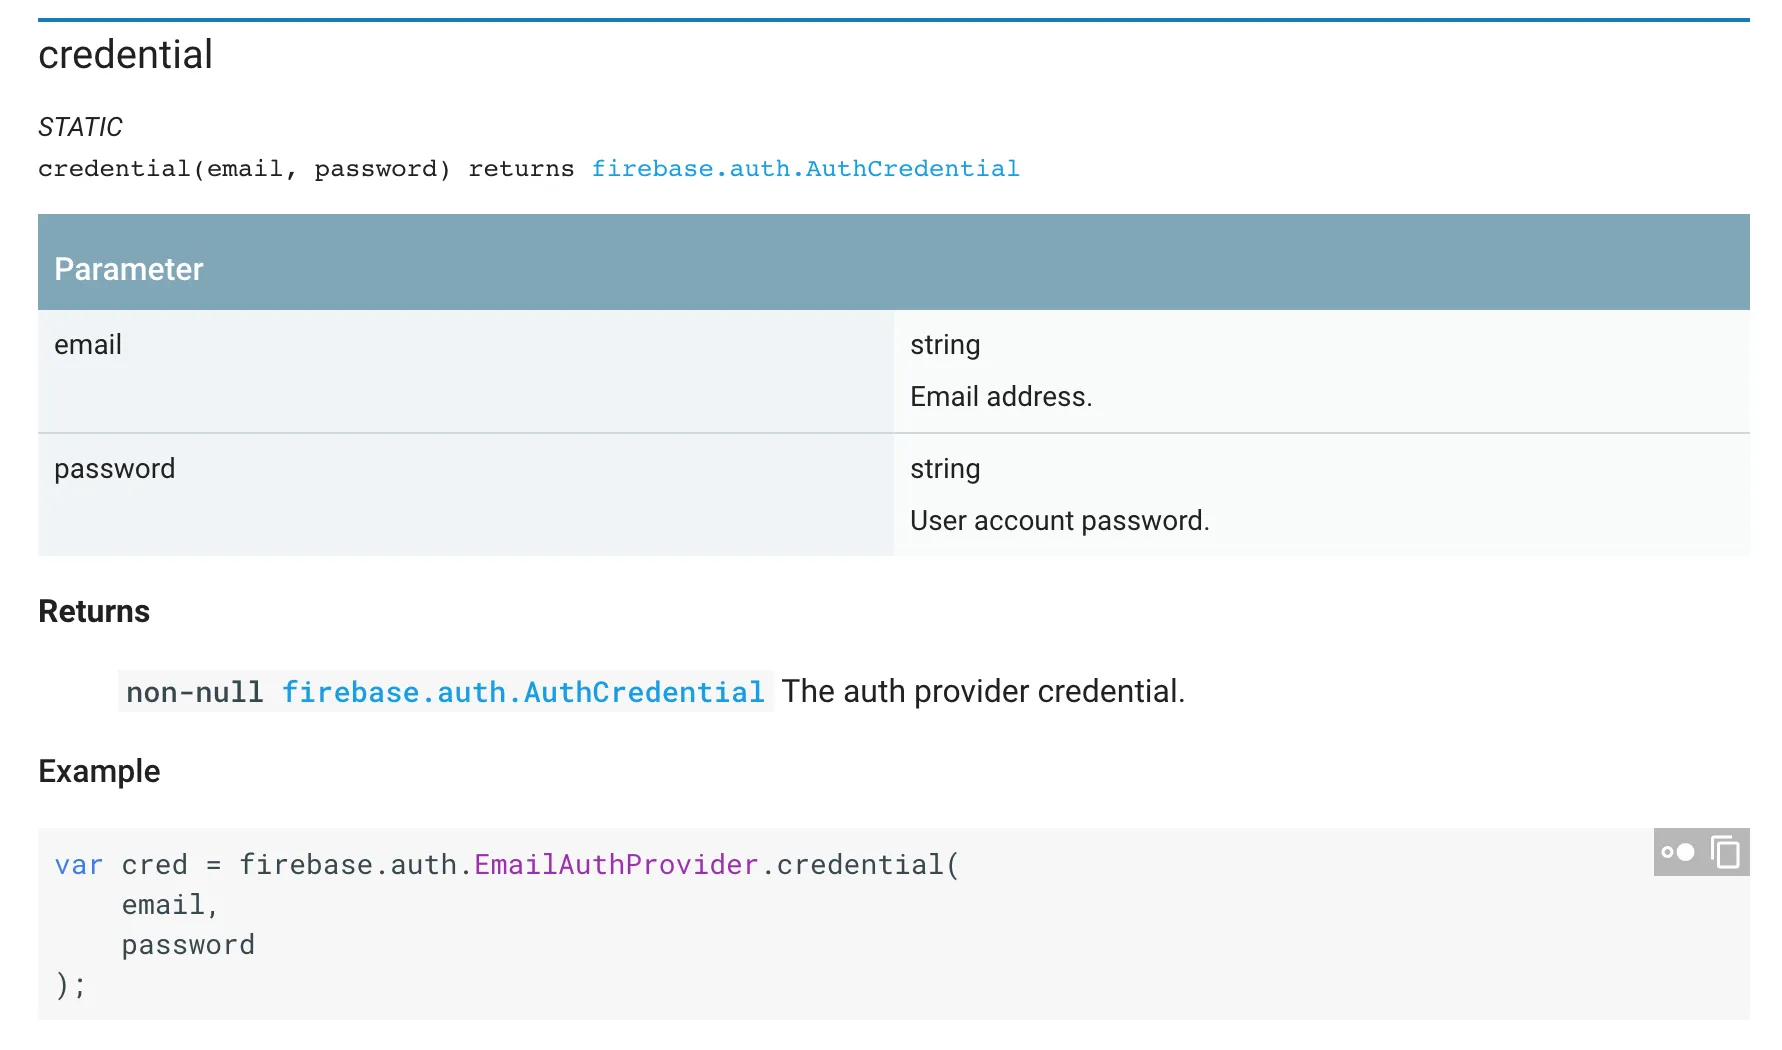Click "The auth provider credential." text
Screen dimensions: 1782x1050
pyautogui.click(x=982, y=692)
